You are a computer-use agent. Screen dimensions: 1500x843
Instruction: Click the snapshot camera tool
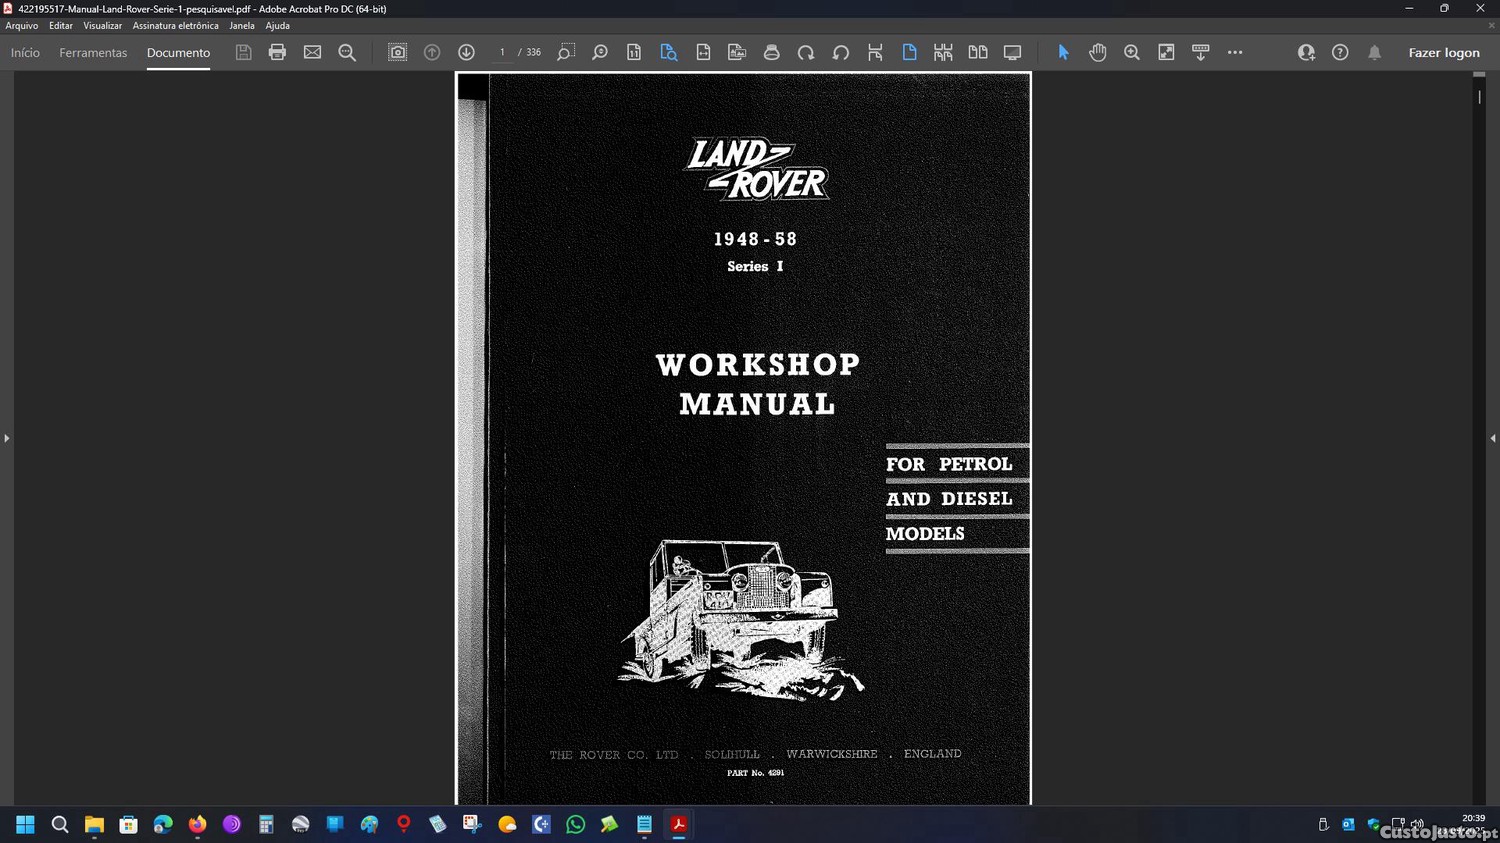[x=397, y=53]
